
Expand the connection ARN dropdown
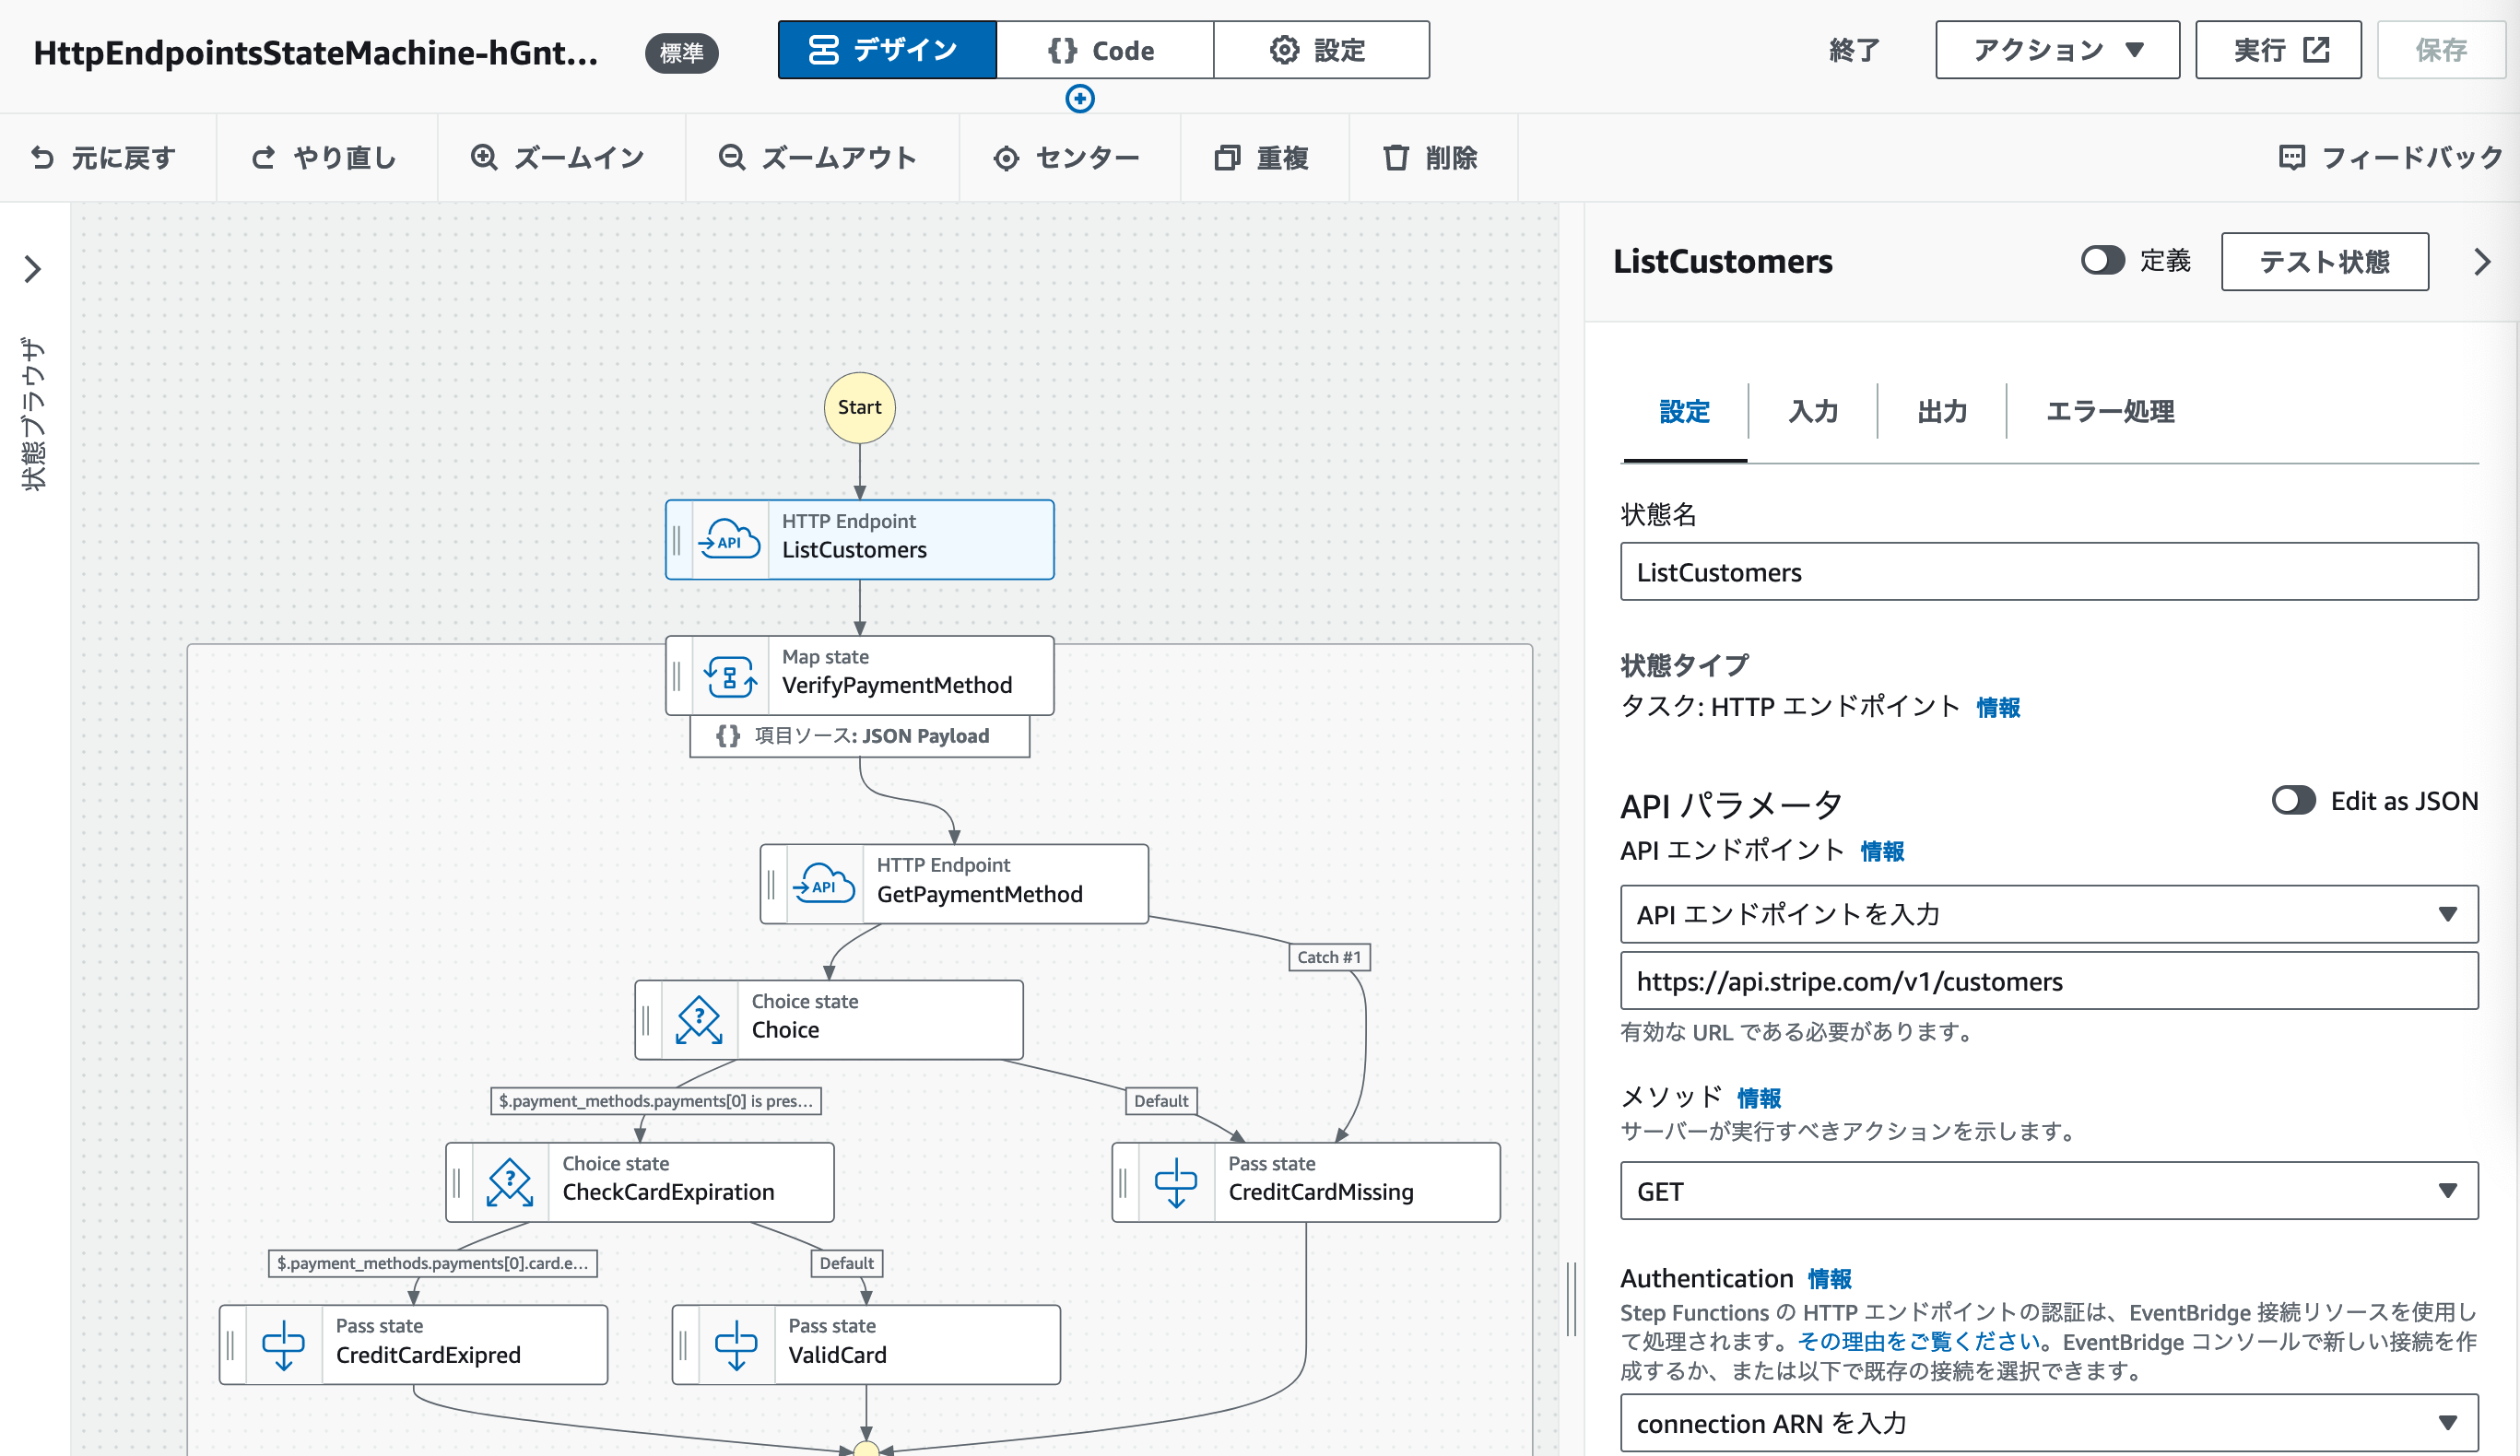[2048, 1423]
